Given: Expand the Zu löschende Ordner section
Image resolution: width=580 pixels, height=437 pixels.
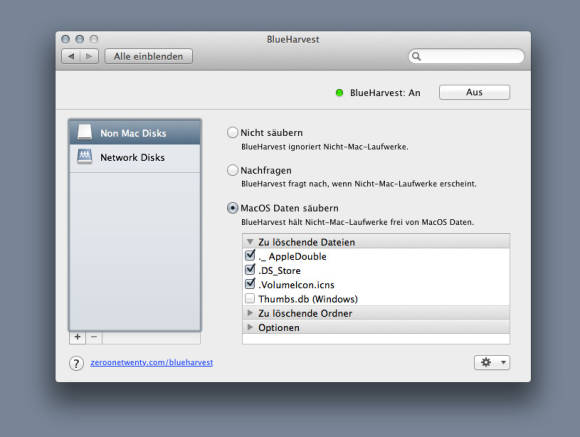Looking at the screenshot, I should point(250,313).
